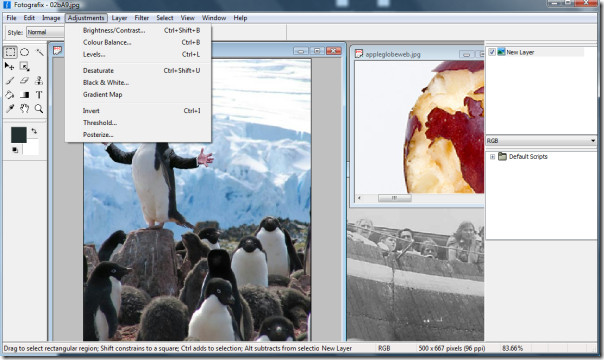This screenshot has height=360, width=604.
Task: Maximize the penguin image document window
Action: [317, 51]
